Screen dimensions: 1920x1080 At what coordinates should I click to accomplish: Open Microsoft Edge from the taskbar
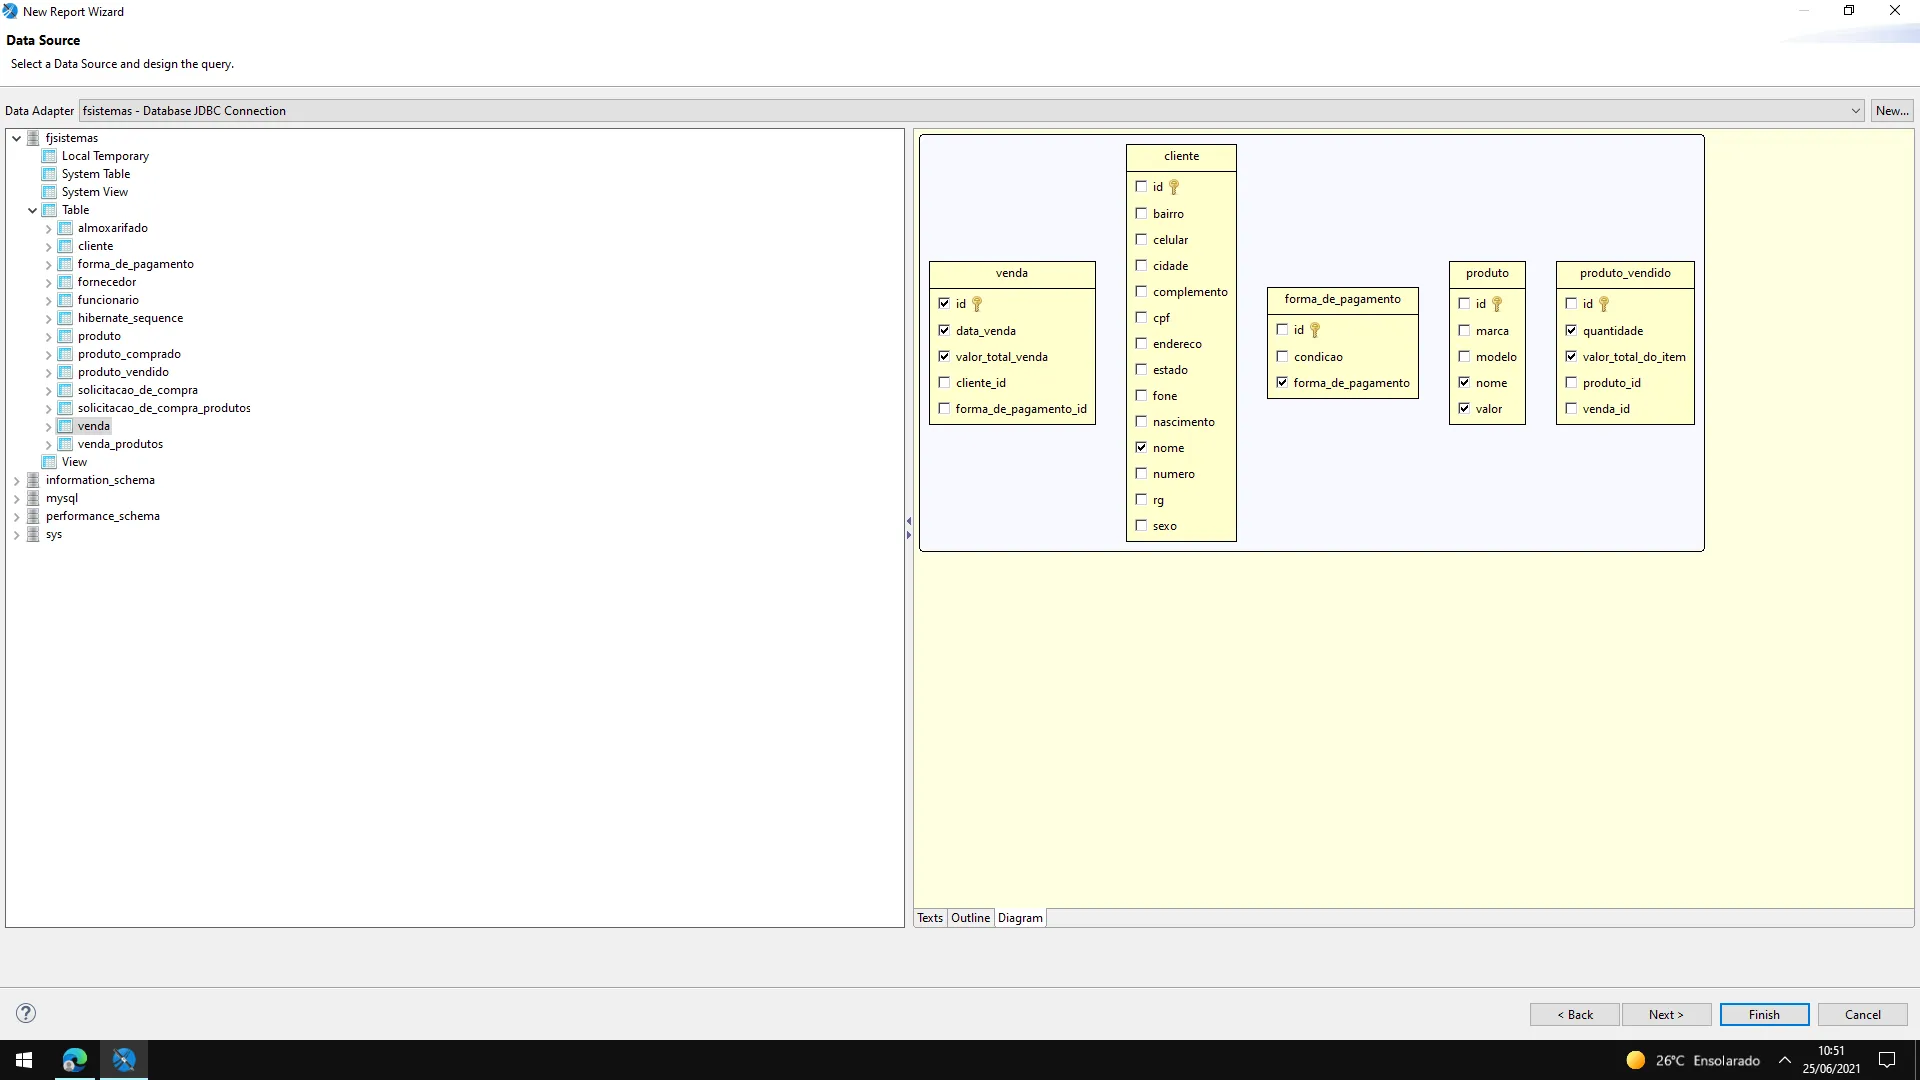click(75, 1060)
